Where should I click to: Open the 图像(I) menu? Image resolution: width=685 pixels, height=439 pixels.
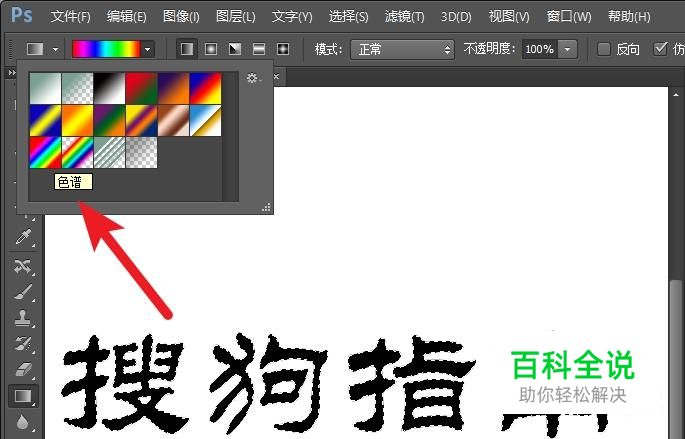[181, 17]
